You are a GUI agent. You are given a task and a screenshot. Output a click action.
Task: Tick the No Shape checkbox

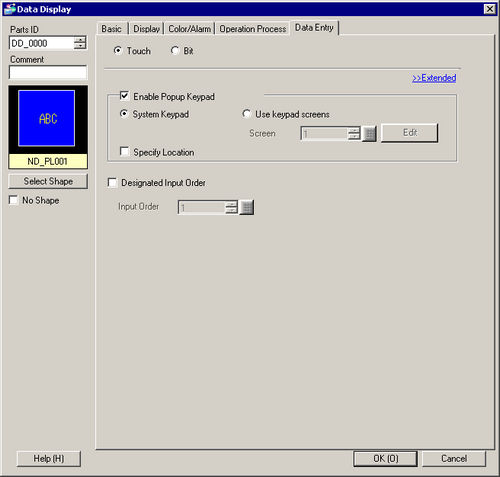(x=14, y=200)
